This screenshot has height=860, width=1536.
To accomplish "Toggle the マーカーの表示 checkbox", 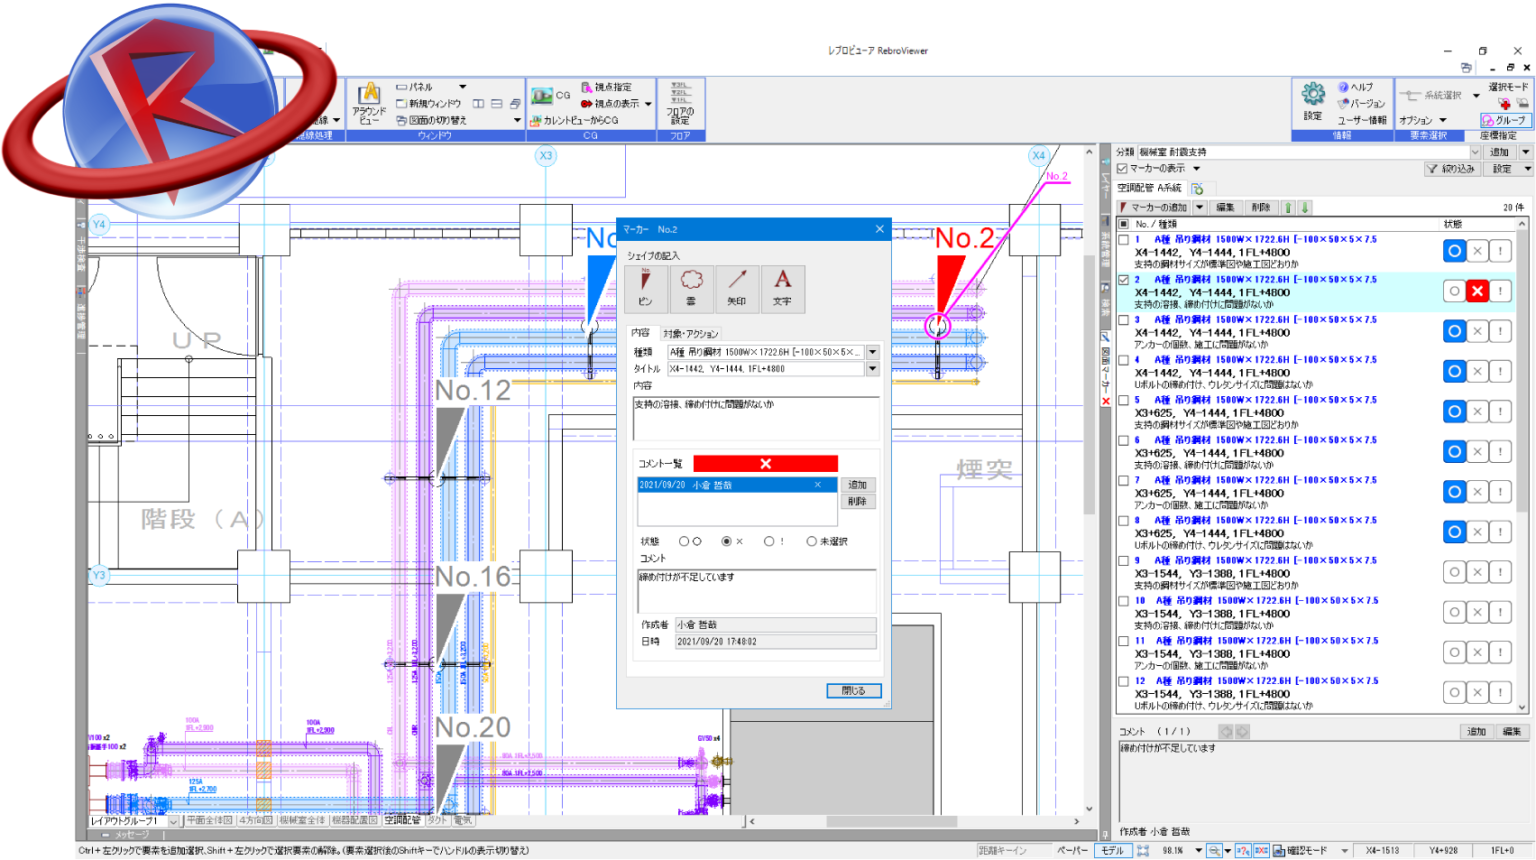I will tap(1122, 169).
